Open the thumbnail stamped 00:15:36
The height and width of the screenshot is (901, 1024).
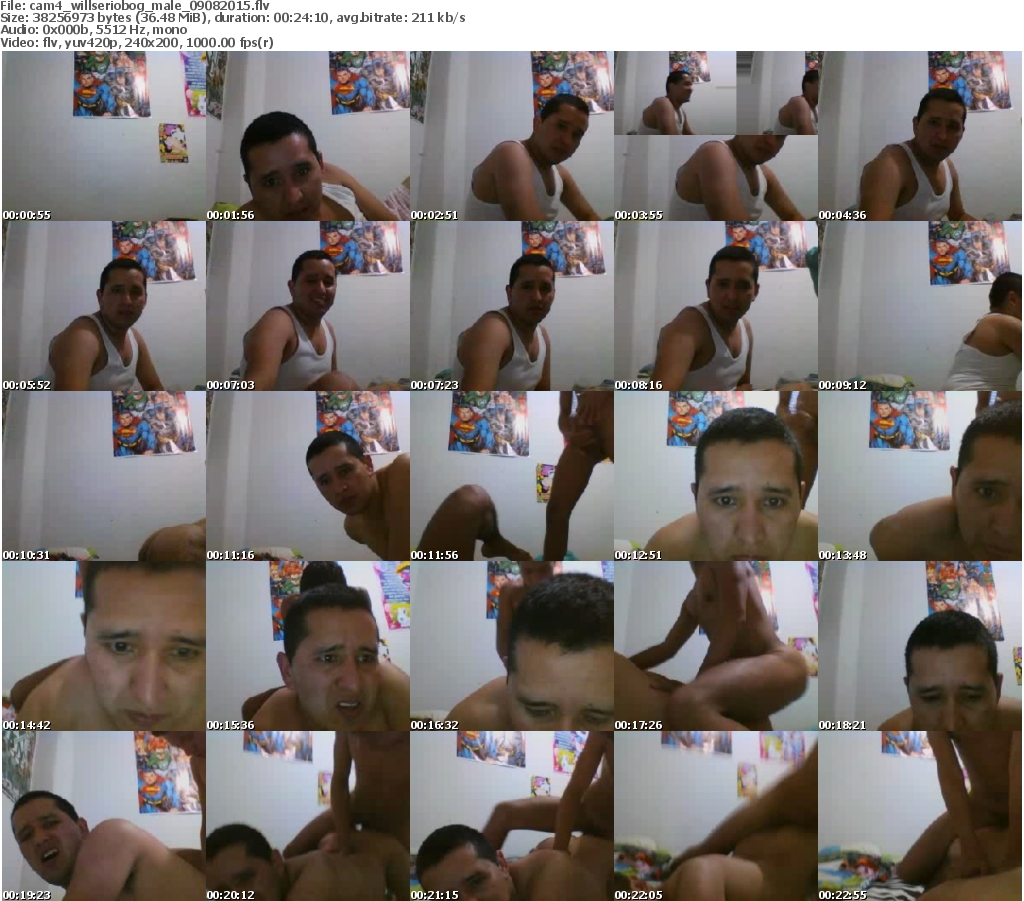308,646
